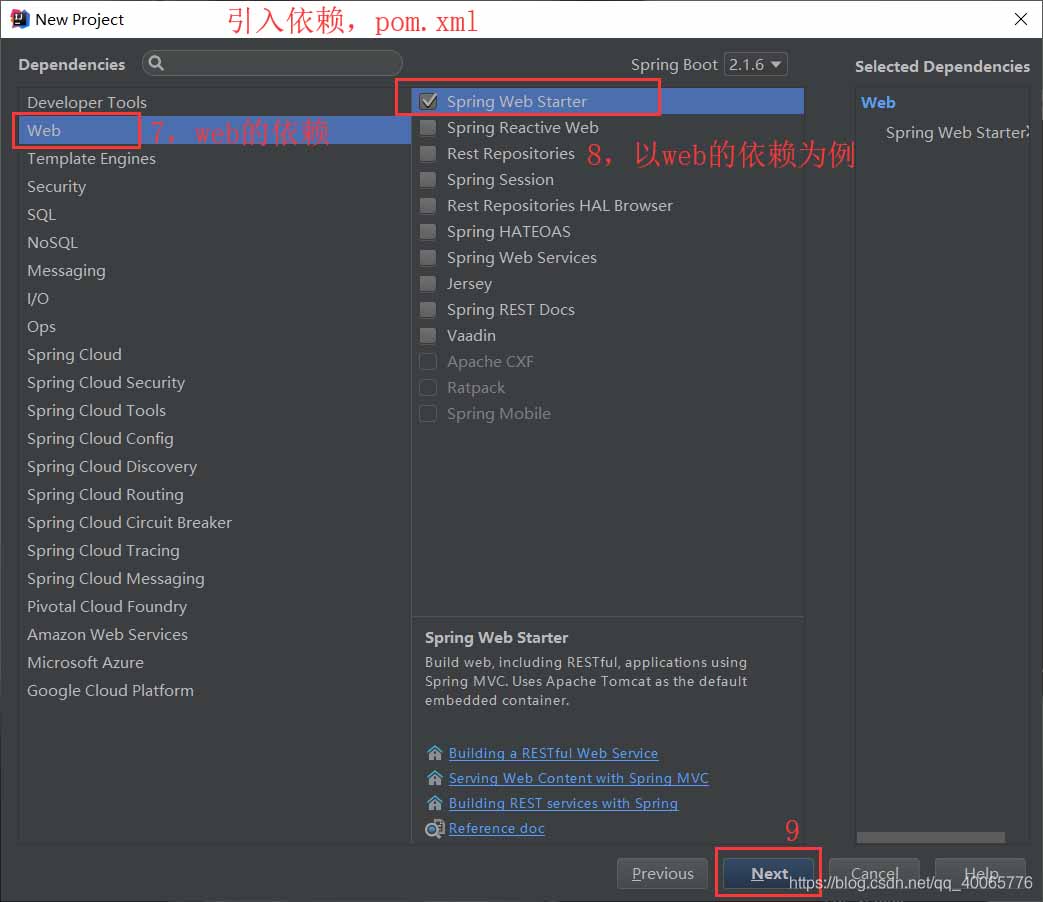Open the Security category
Image resolution: width=1043 pixels, height=902 pixels.
[x=214, y=186]
